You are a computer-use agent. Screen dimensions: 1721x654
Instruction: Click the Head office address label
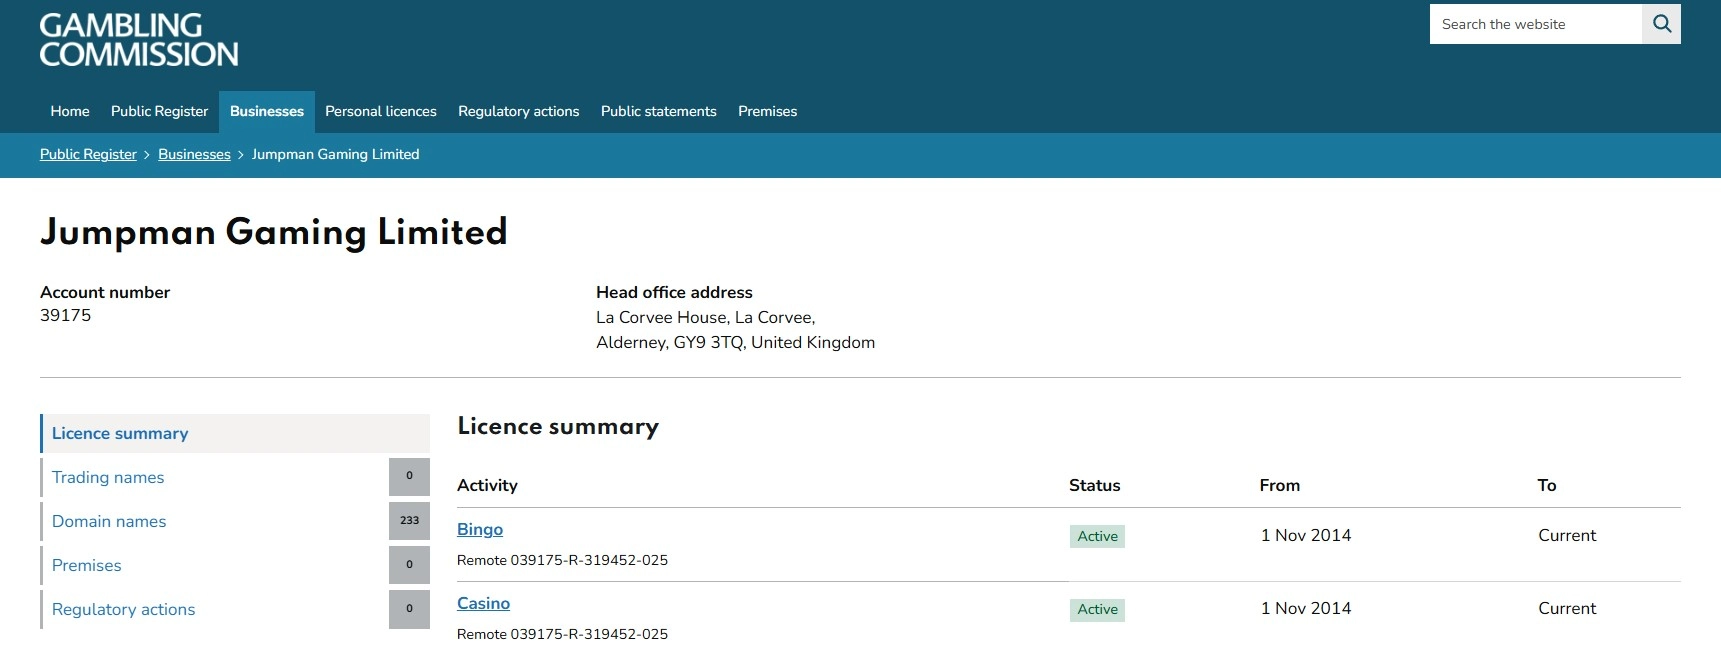[x=675, y=292]
